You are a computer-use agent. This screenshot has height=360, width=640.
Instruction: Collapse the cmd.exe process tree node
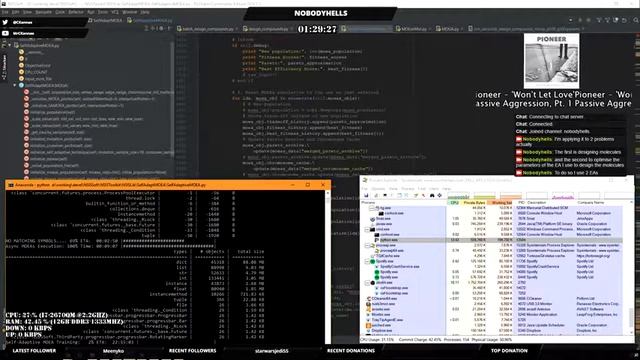[367, 229]
